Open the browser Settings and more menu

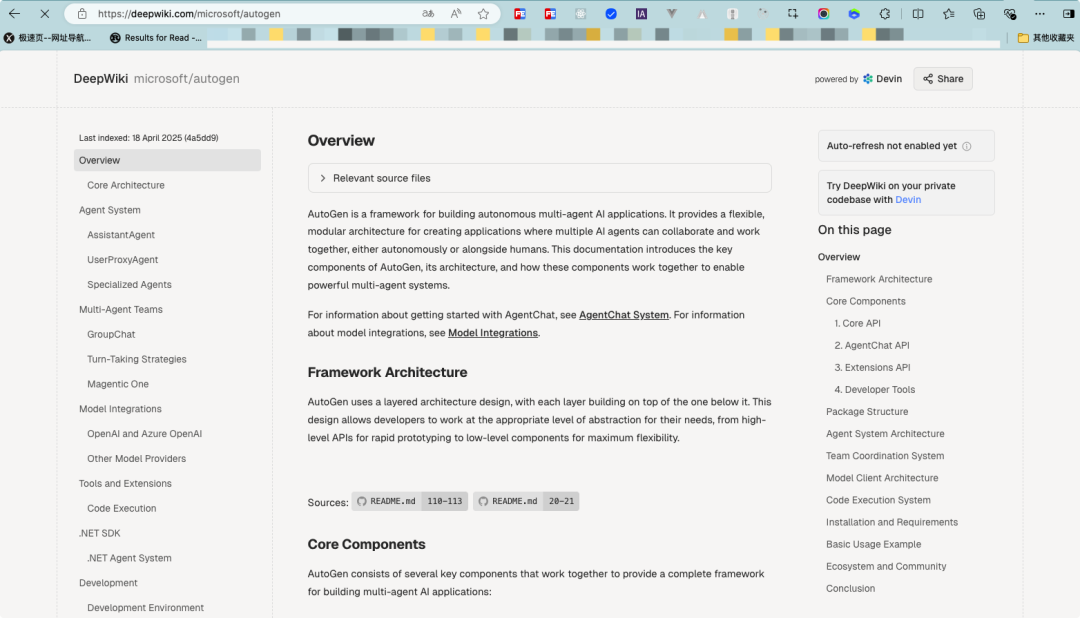coord(1040,14)
